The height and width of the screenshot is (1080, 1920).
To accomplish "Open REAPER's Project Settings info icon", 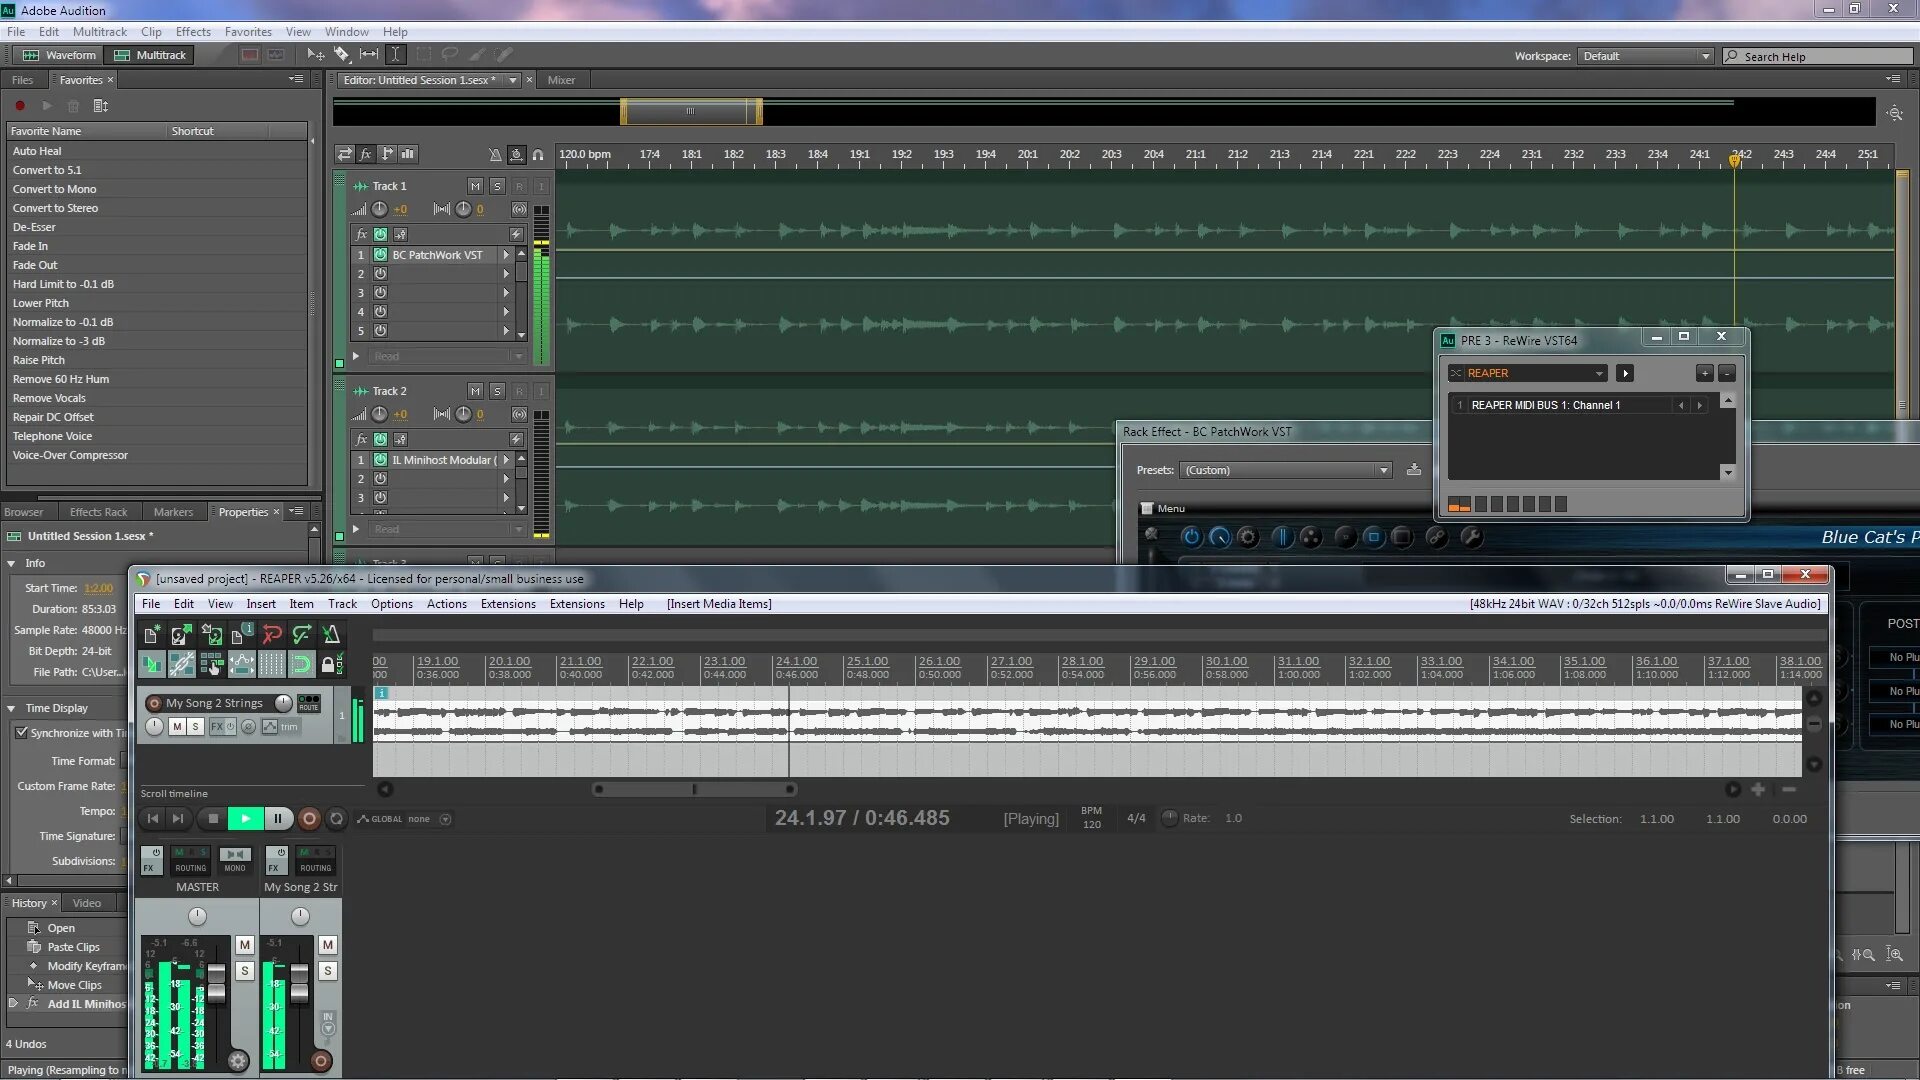I will point(241,635).
